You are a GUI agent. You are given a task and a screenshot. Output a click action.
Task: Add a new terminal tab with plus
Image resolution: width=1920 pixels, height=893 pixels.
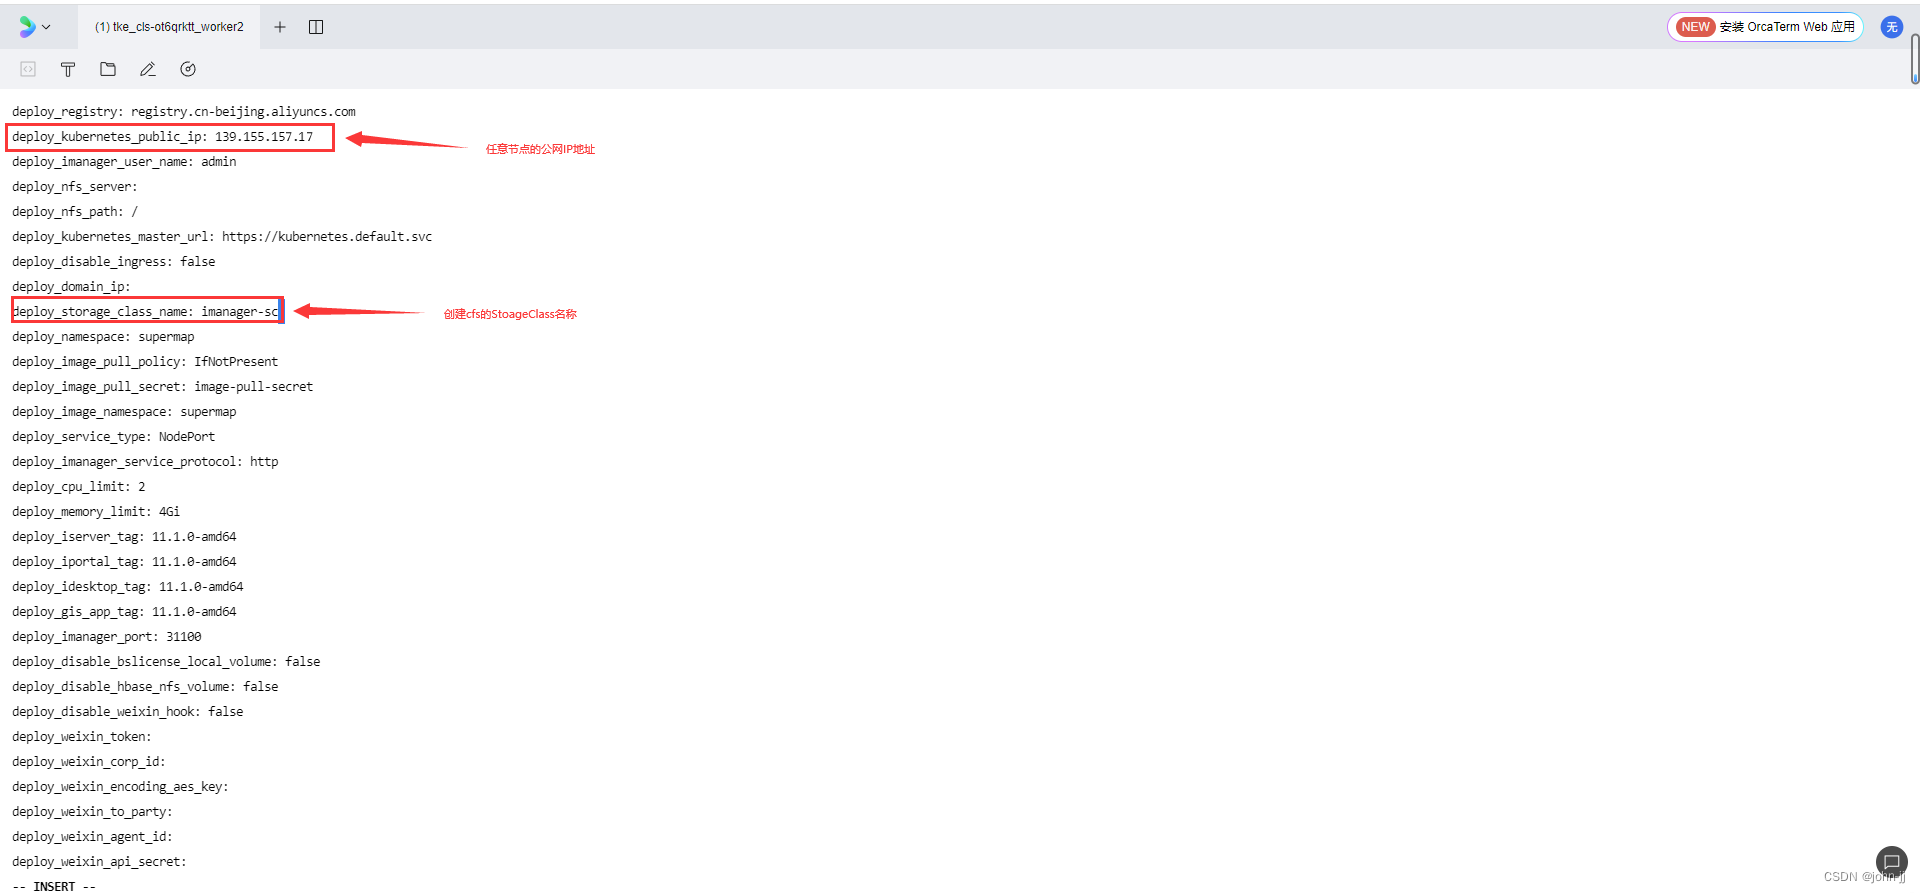tap(280, 27)
